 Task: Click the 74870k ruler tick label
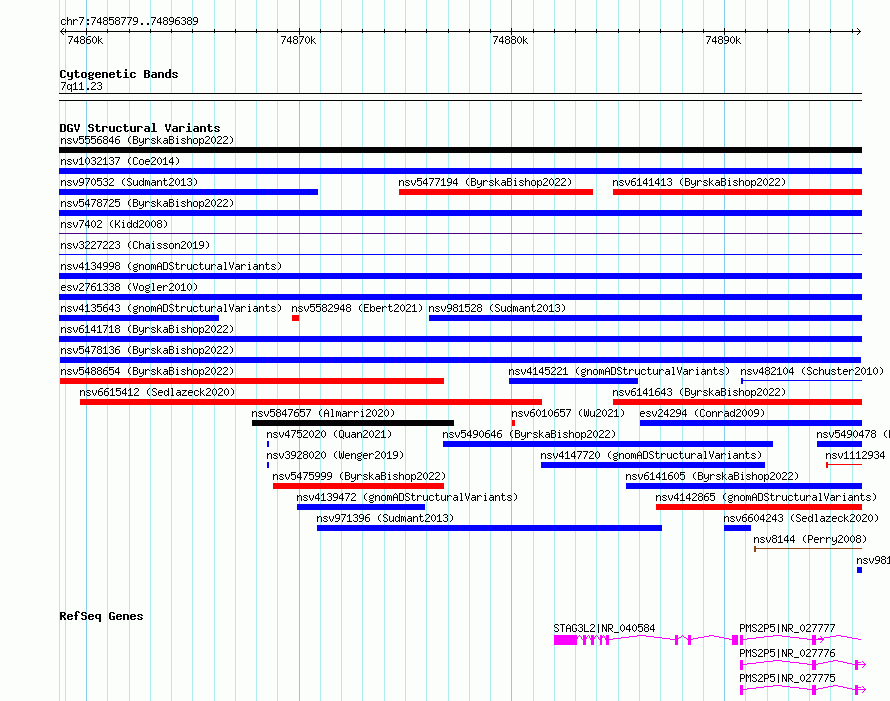[299, 40]
